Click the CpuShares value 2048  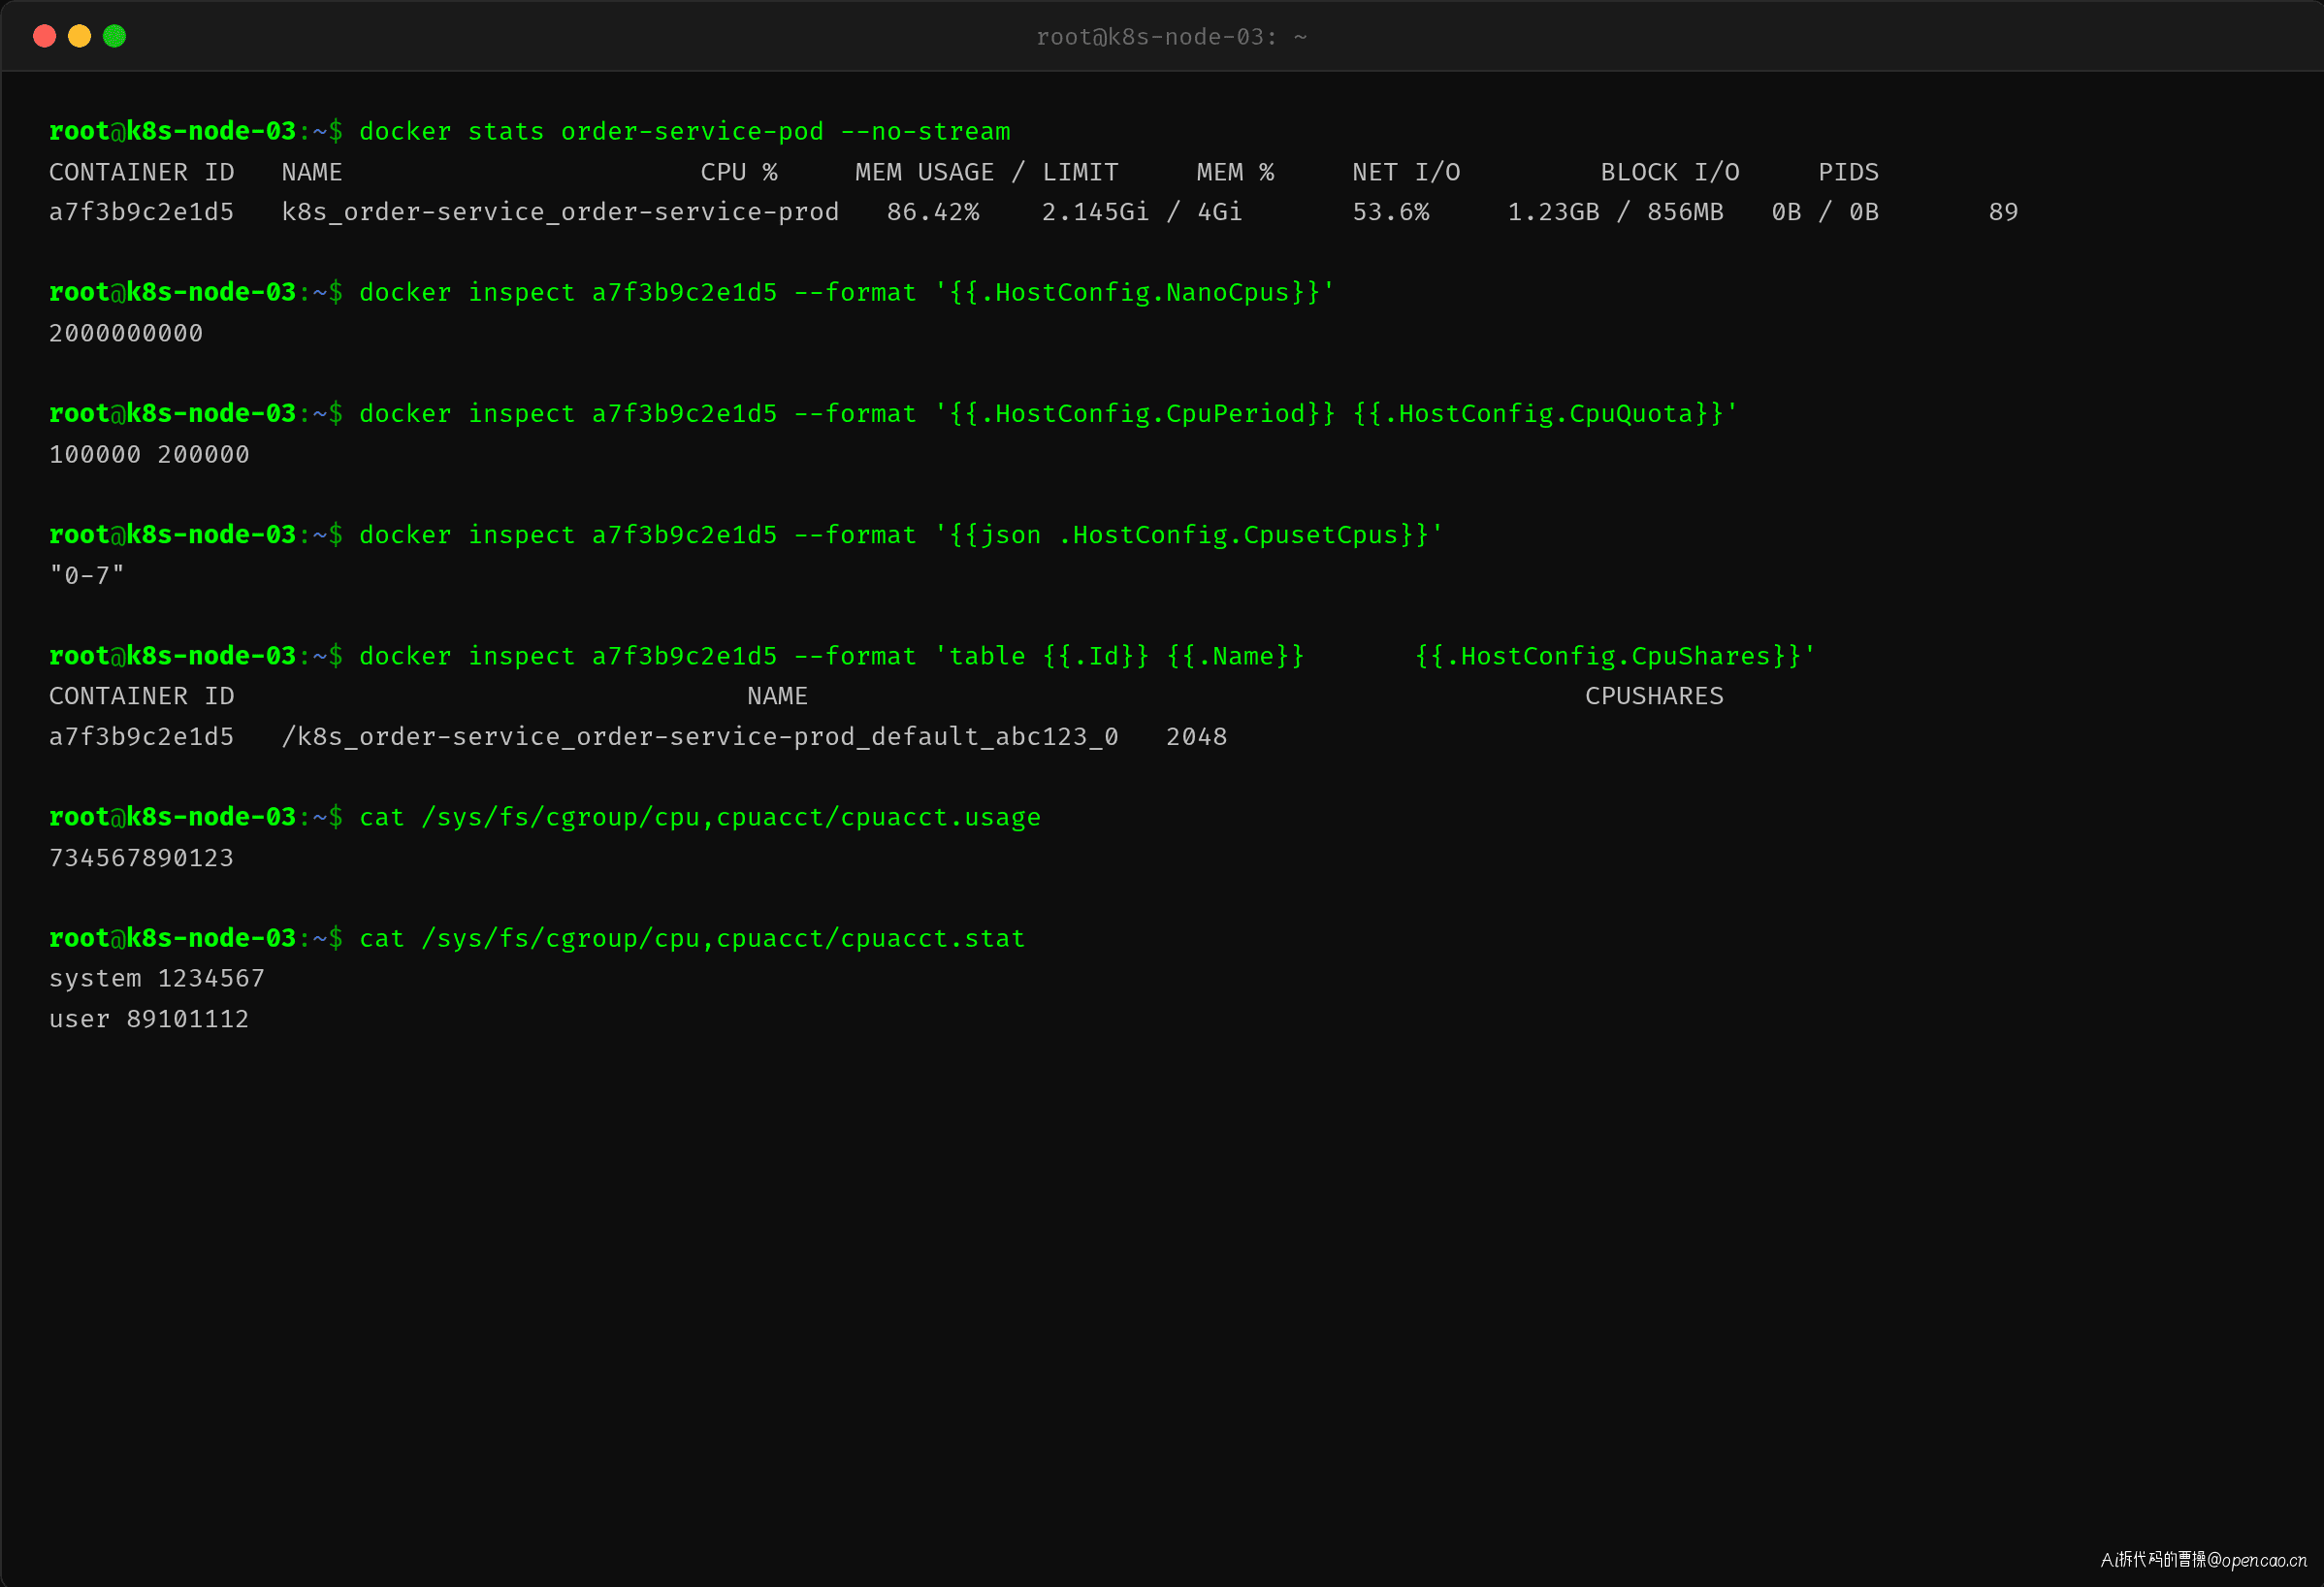click(x=1196, y=736)
